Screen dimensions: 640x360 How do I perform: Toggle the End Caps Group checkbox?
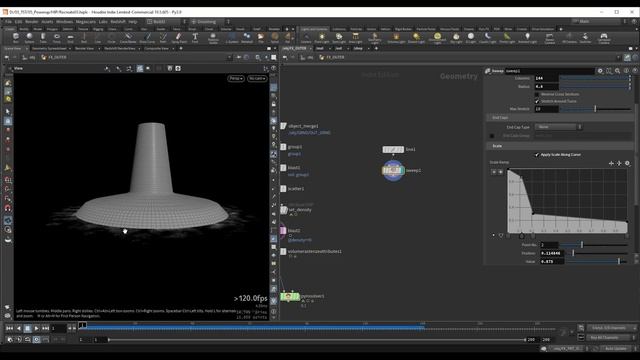pos(492,136)
